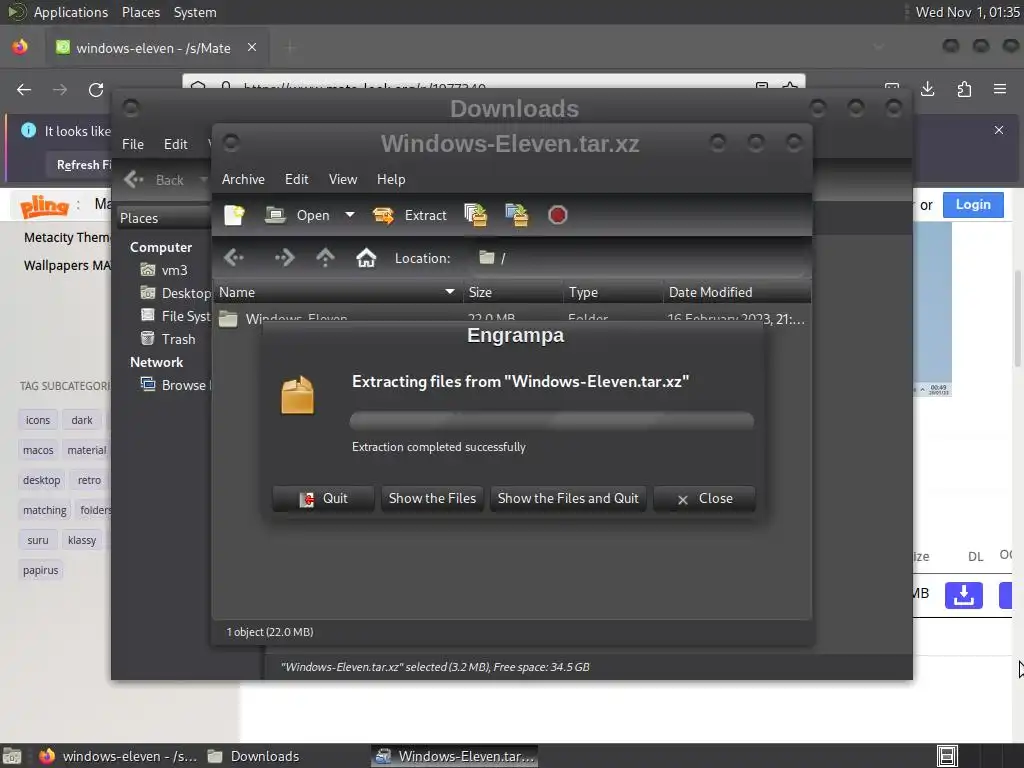Image resolution: width=1024 pixels, height=768 pixels.
Task: Blue download icon button on webpage
Action: click(x=964, y=595)
